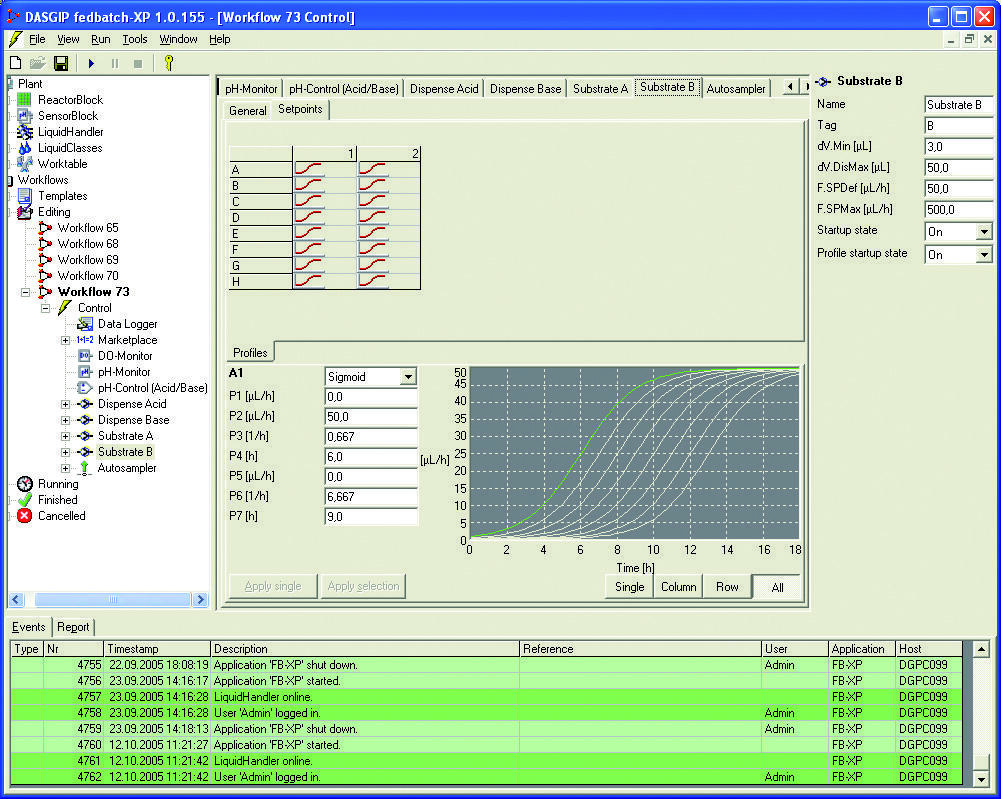Select the ReactorBlock grid icon

pyautogui.click(x=25, y=100)
